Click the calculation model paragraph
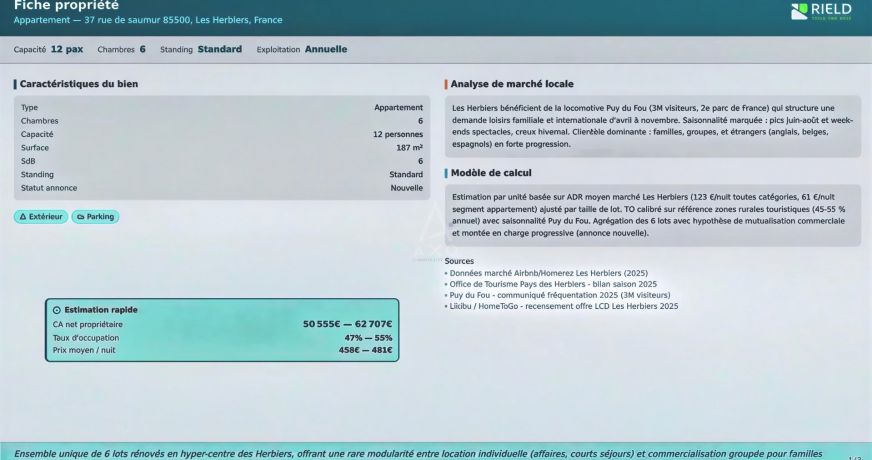This screenshot has height=460, width=872. point(649,215)
